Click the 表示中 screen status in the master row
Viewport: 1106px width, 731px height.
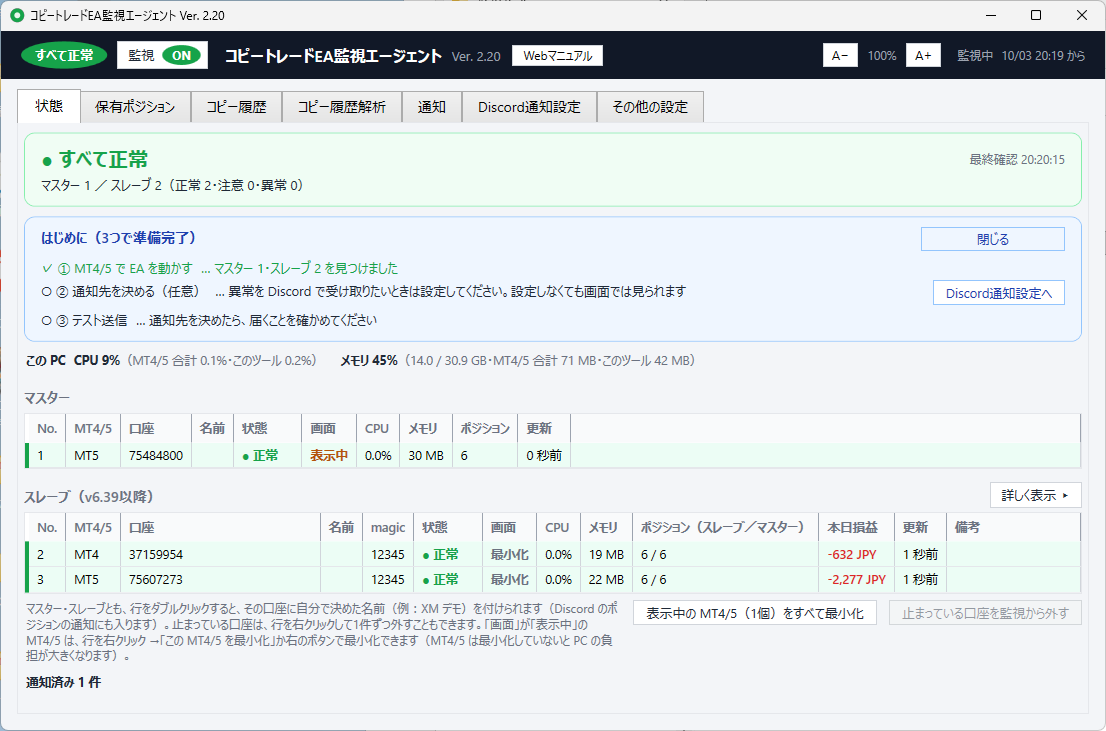pos(329,456)
